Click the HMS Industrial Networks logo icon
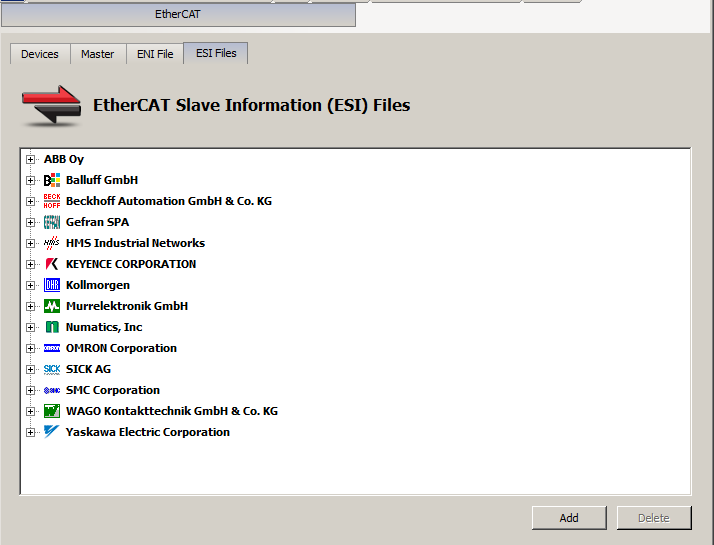Screen dimensions: 714x545 [52, 243]
